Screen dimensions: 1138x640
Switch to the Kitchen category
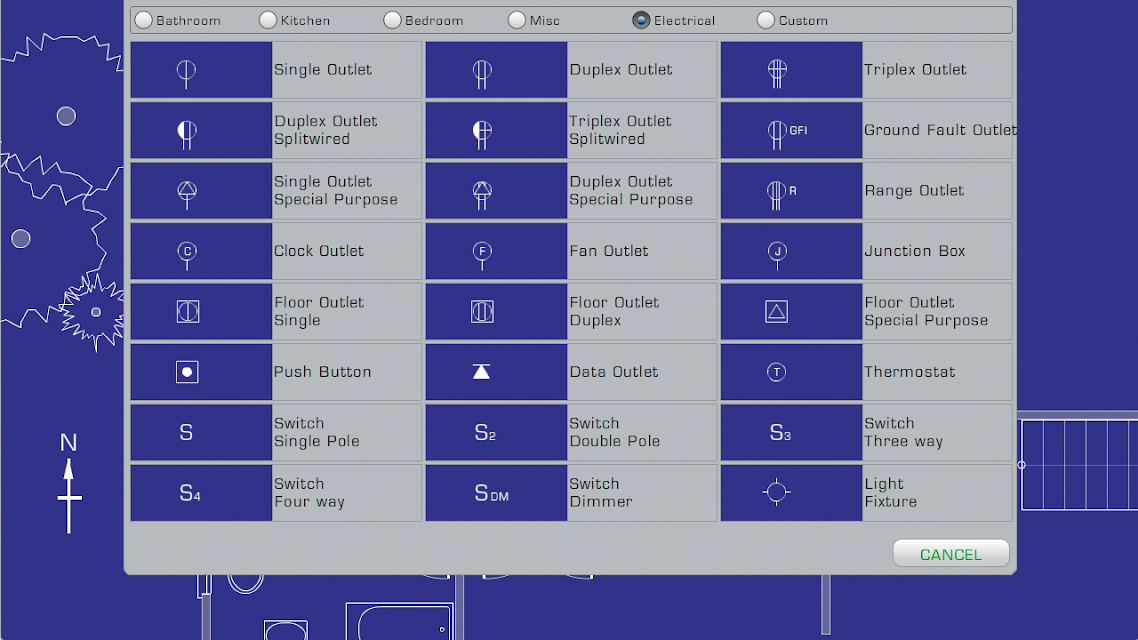tap(269, 20)
